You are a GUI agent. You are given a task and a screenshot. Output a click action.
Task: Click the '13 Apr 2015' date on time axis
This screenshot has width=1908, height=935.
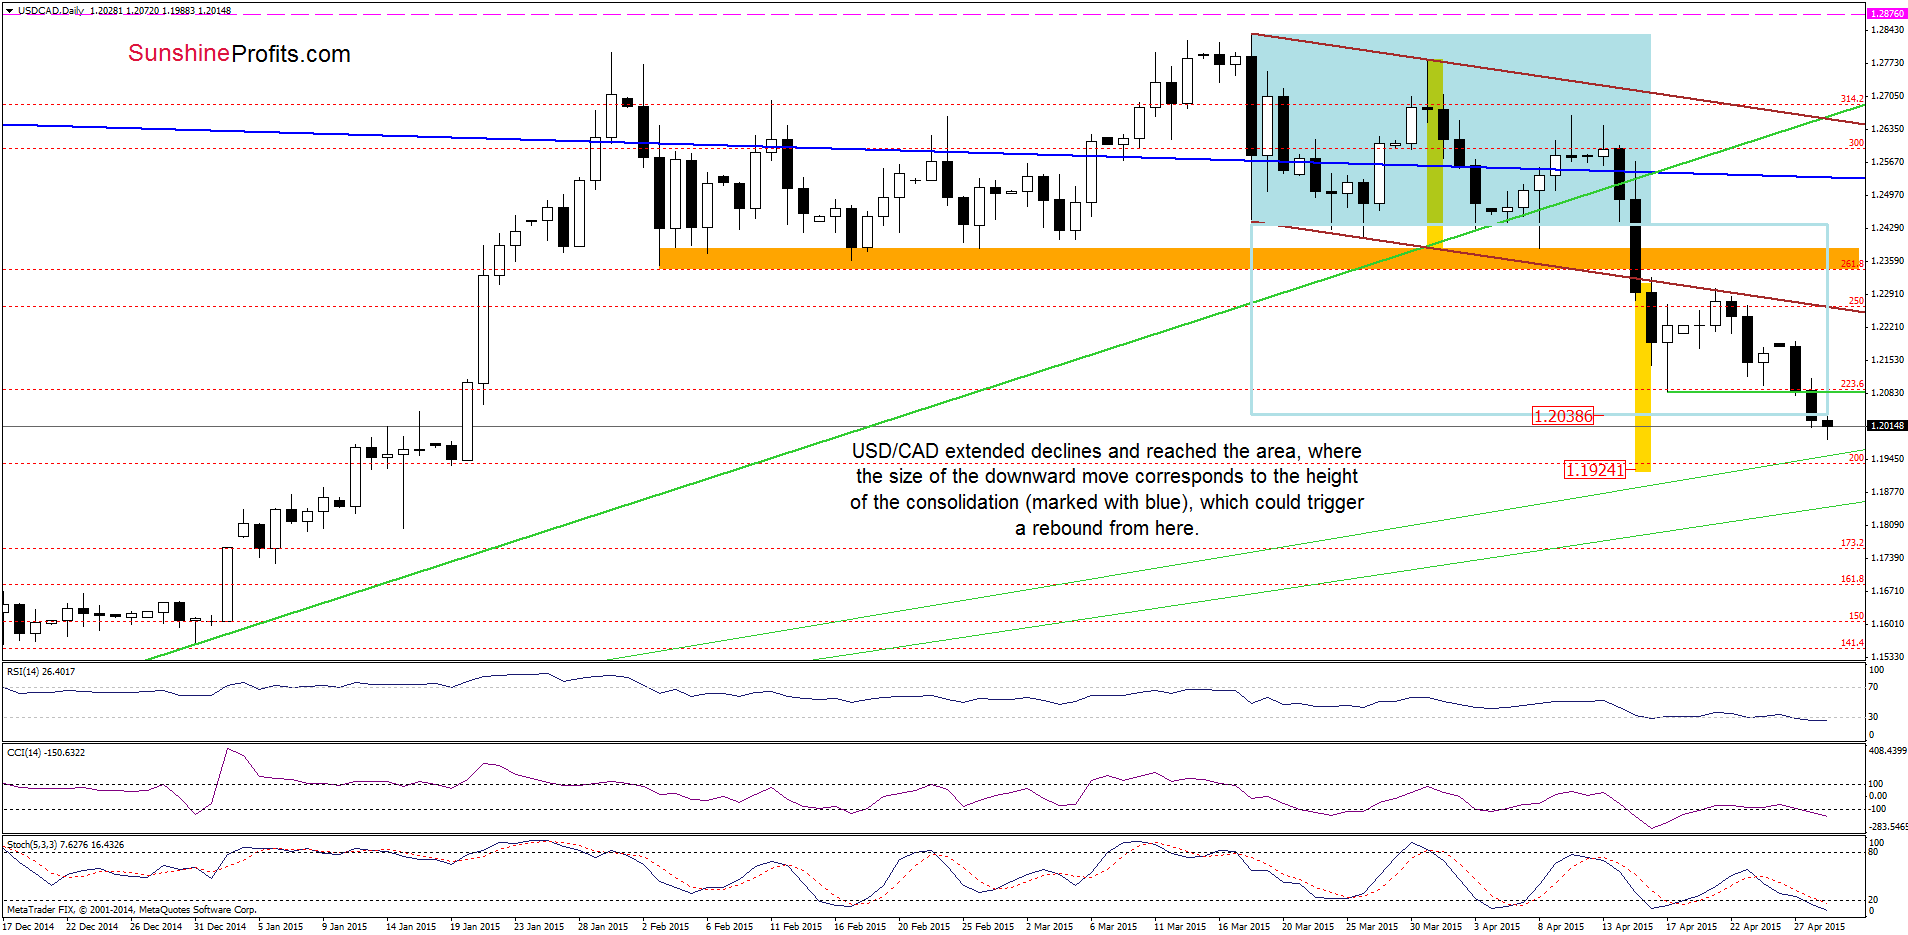(1628, 927)
